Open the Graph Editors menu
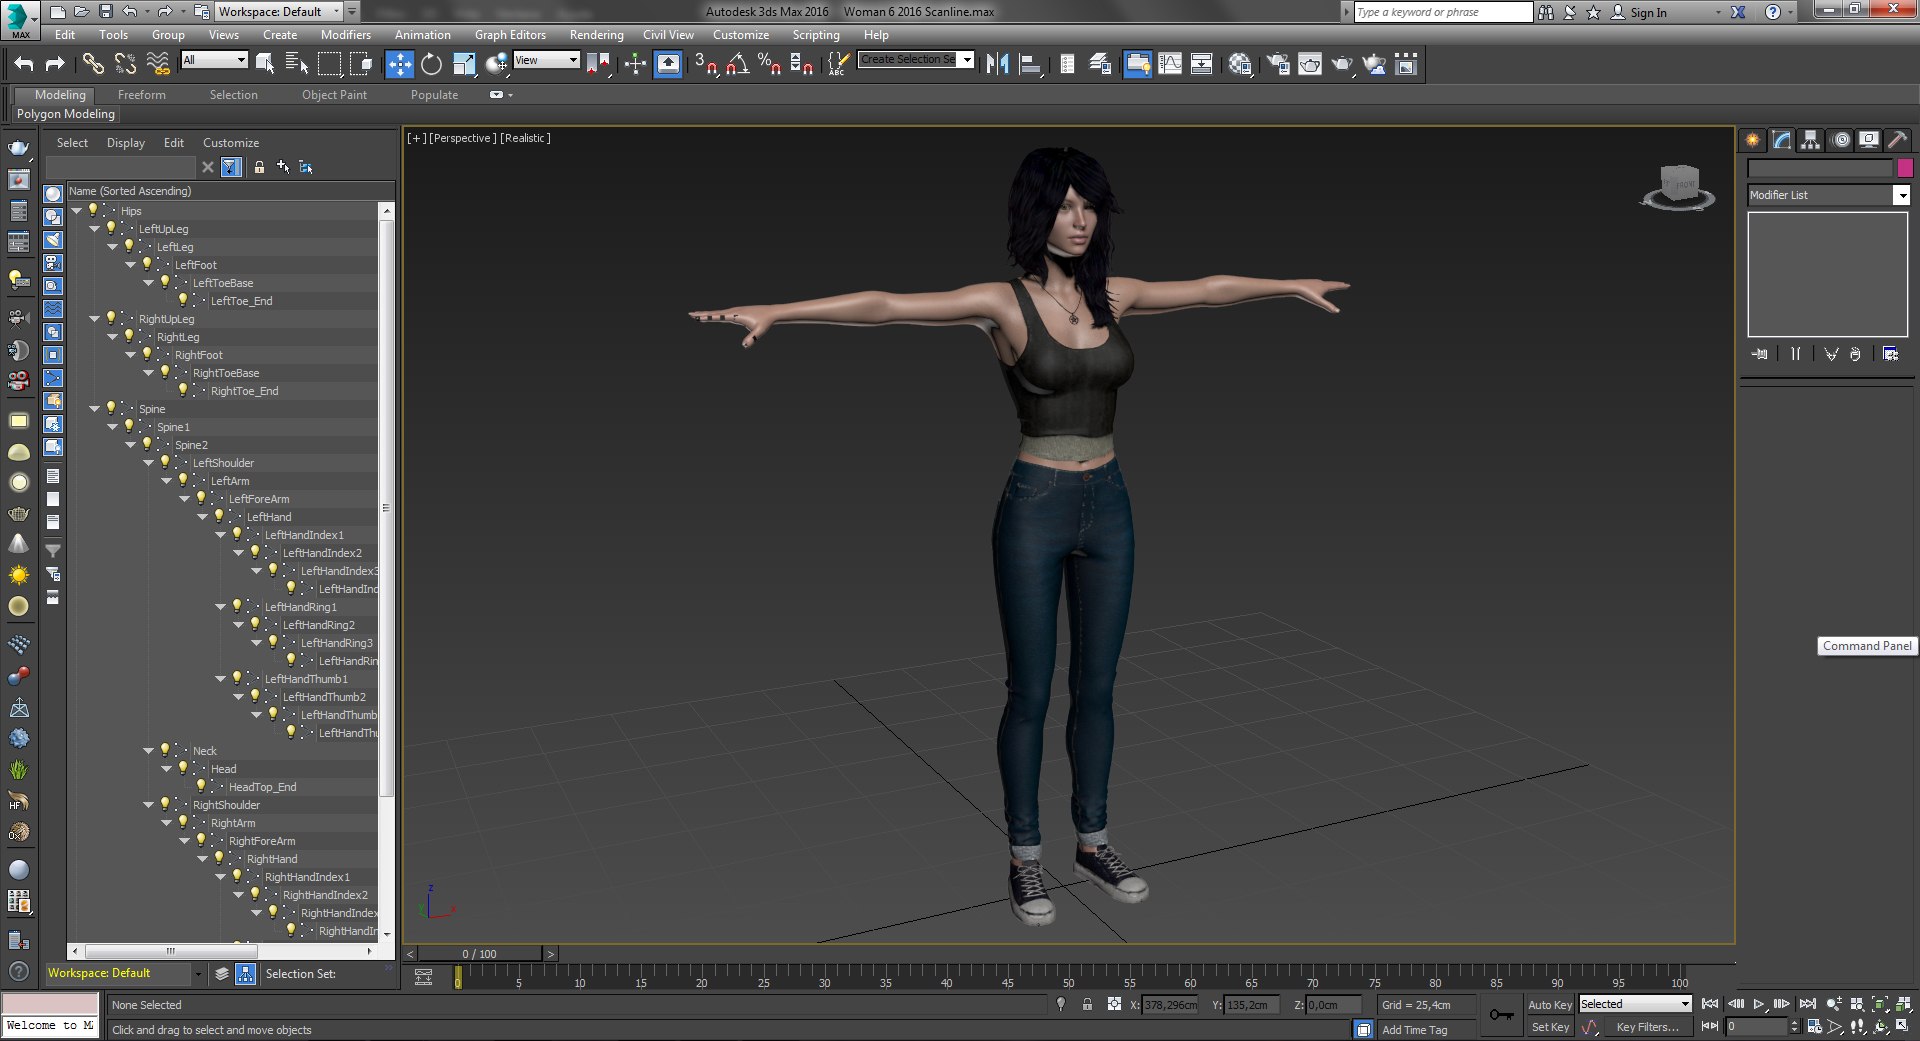This screenshot has height=1041, width=1920. point(510,35)
